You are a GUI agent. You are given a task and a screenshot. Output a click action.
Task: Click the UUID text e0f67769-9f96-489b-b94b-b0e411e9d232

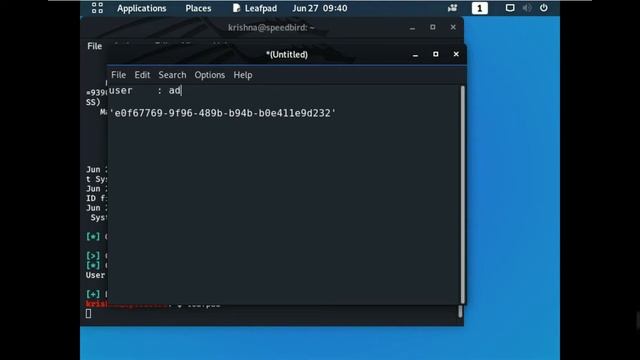click(223, 113)
